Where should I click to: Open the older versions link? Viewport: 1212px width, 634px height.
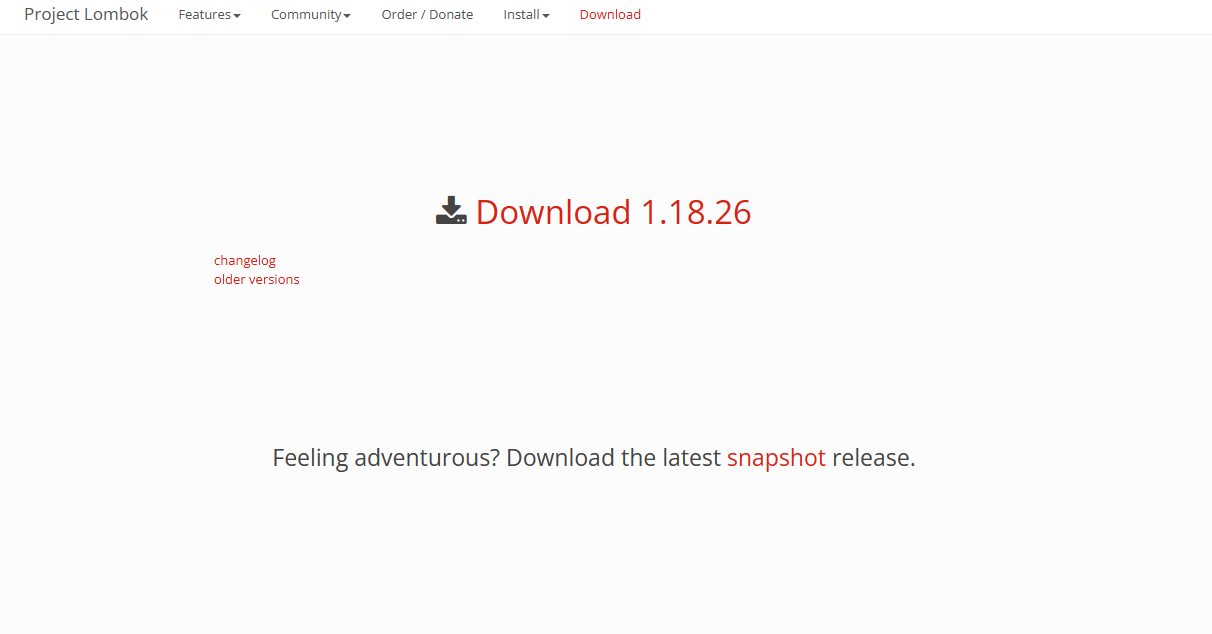257,279
